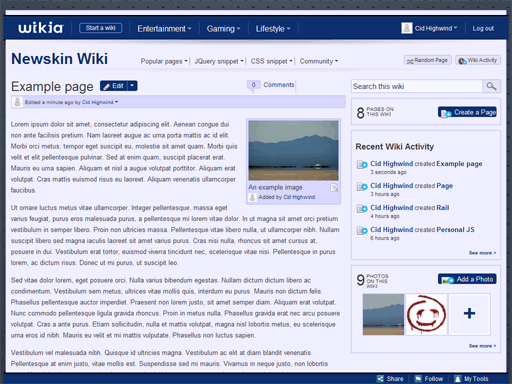
Task: Click the Share icon in bottom bar
Action: pos(380,379)
